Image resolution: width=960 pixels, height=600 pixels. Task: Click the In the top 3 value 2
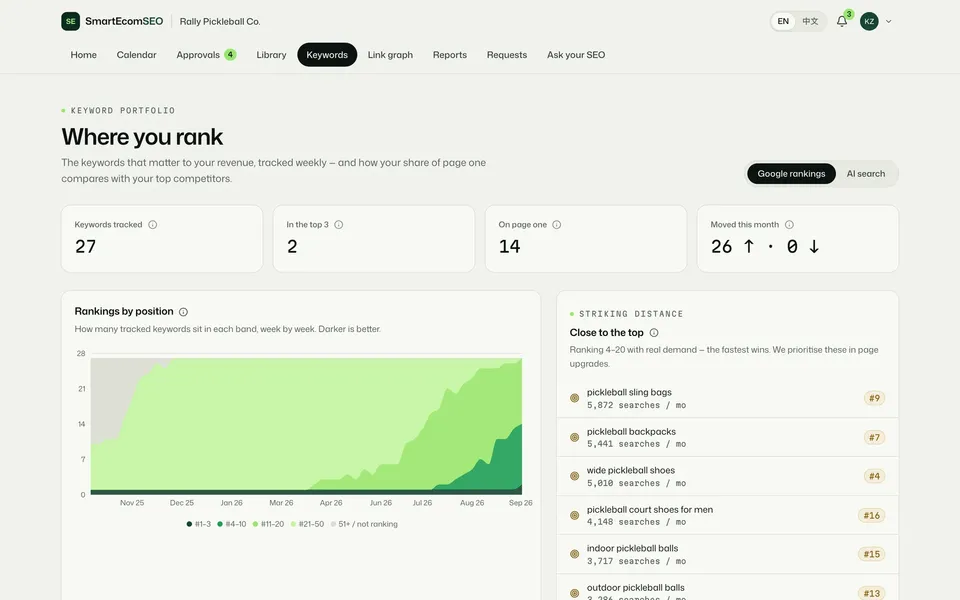[x=292, y=247]
